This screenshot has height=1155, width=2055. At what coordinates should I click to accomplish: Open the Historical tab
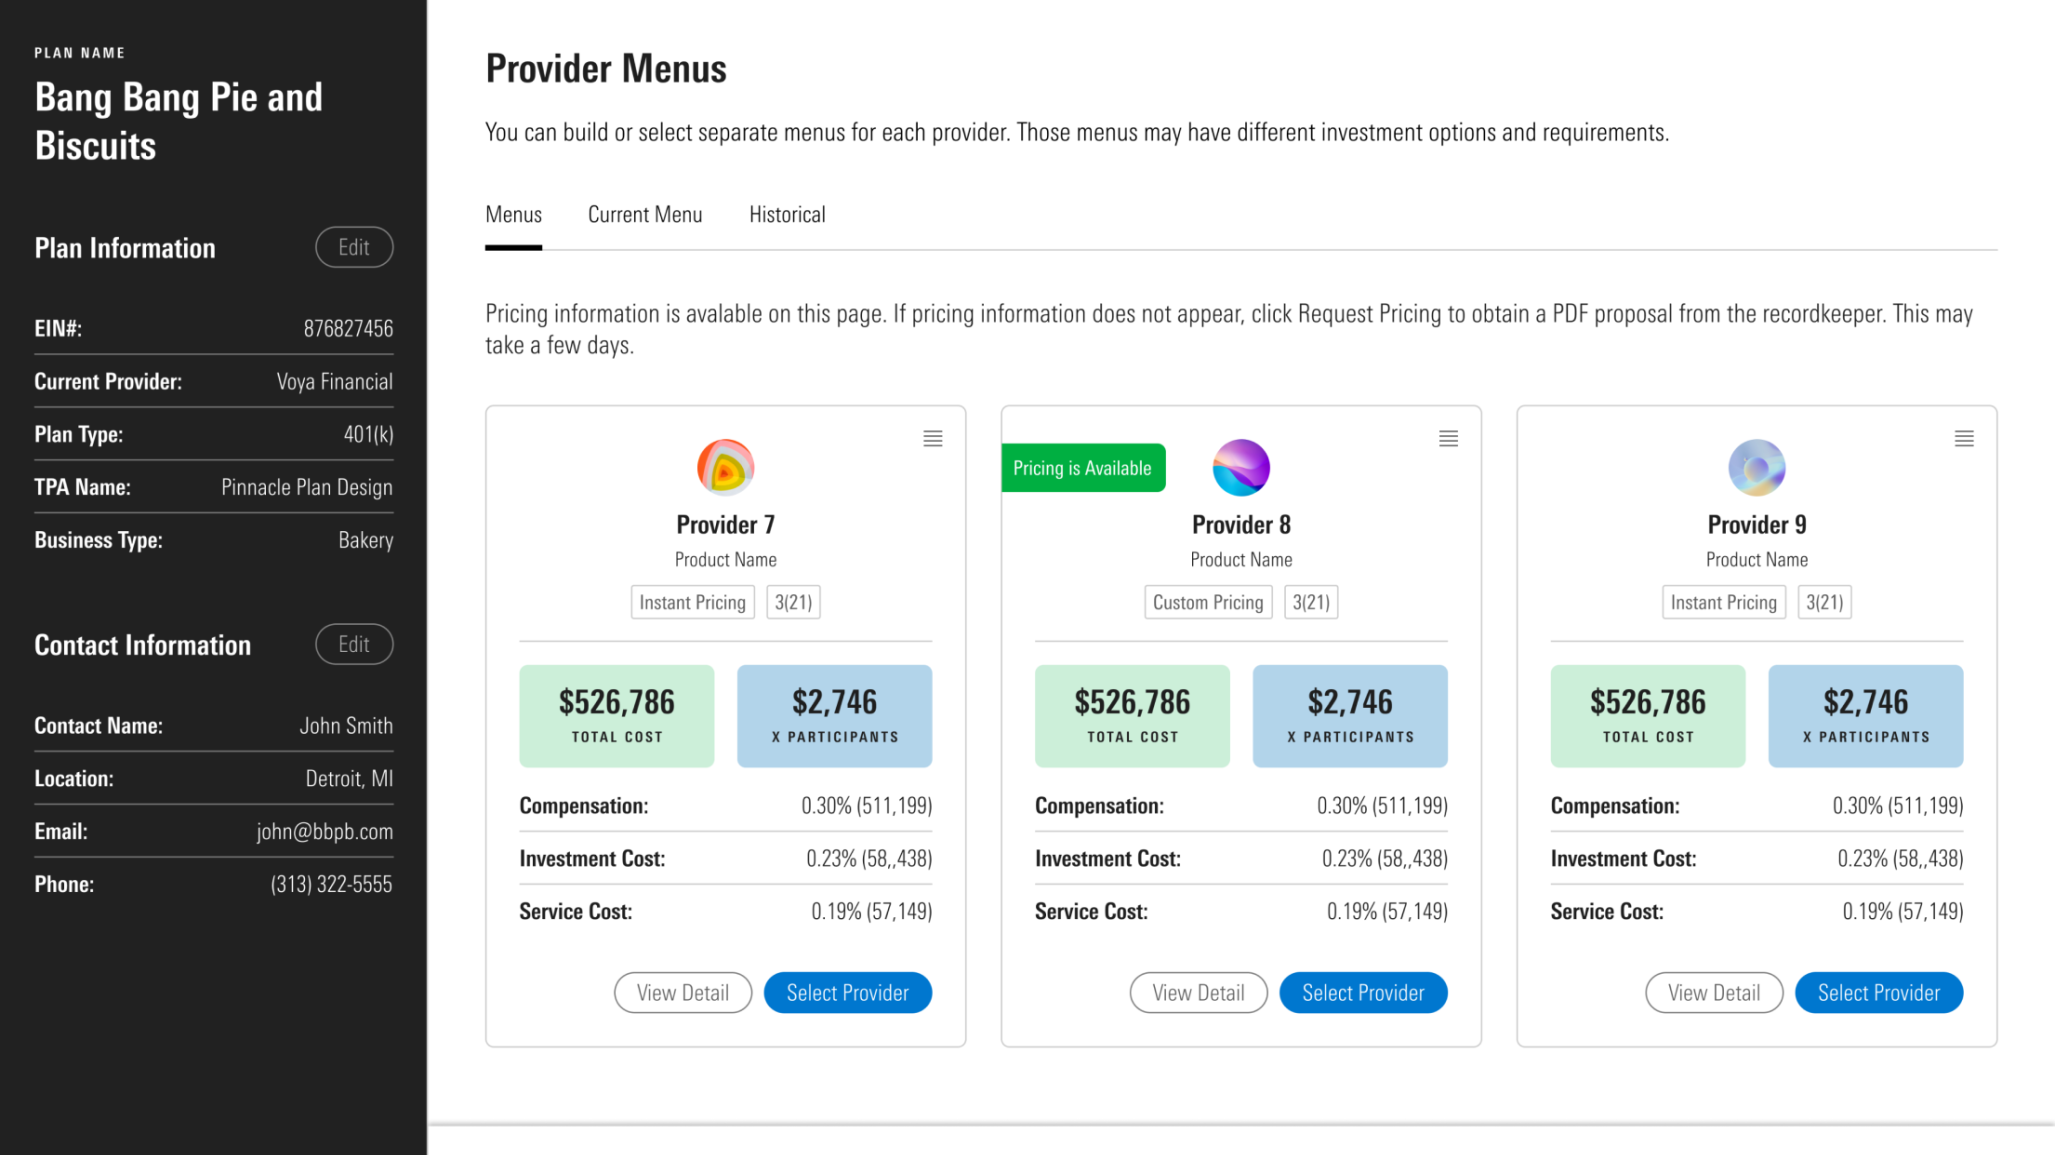(x=787, y=215)
